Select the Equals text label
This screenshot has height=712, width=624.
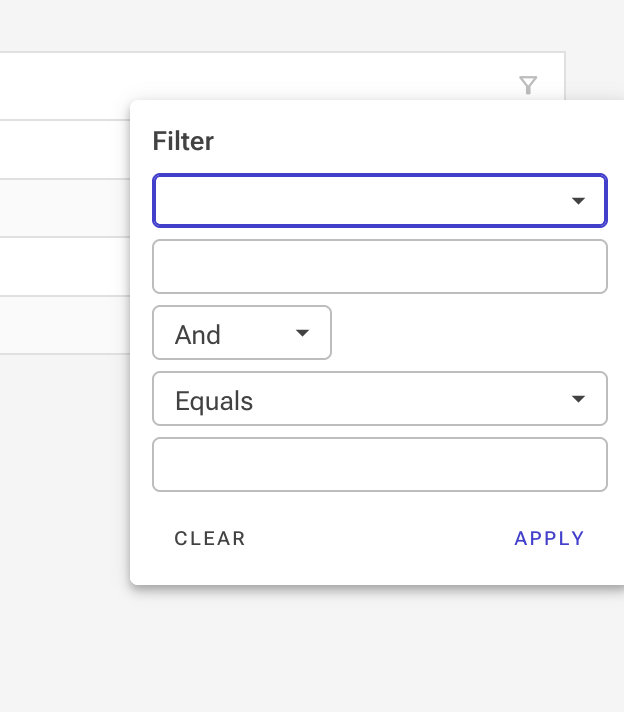(214, 401)
